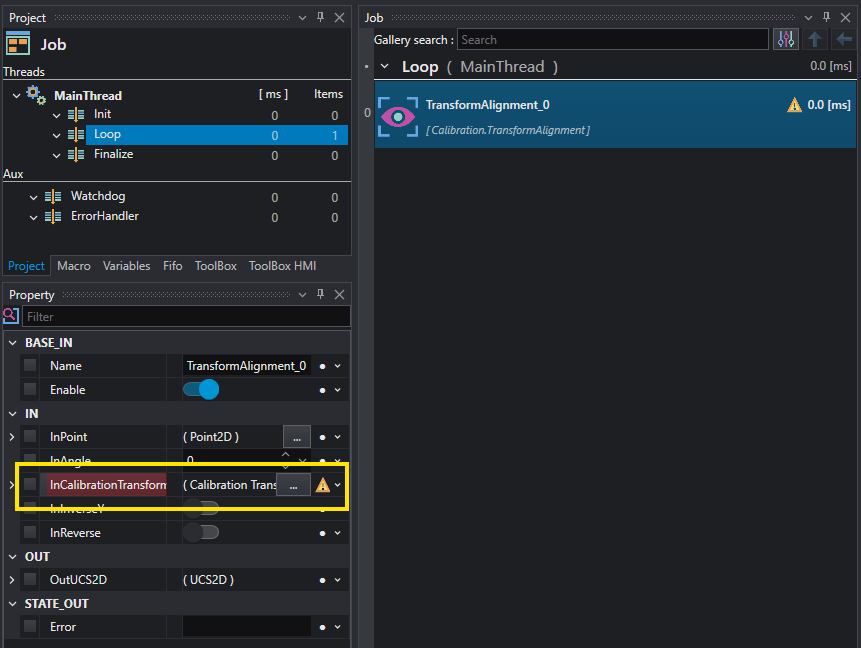The height and width of the screenshot is (648, 861).
Task: Collapse the MainThread tree node
Action: (16, 96)
